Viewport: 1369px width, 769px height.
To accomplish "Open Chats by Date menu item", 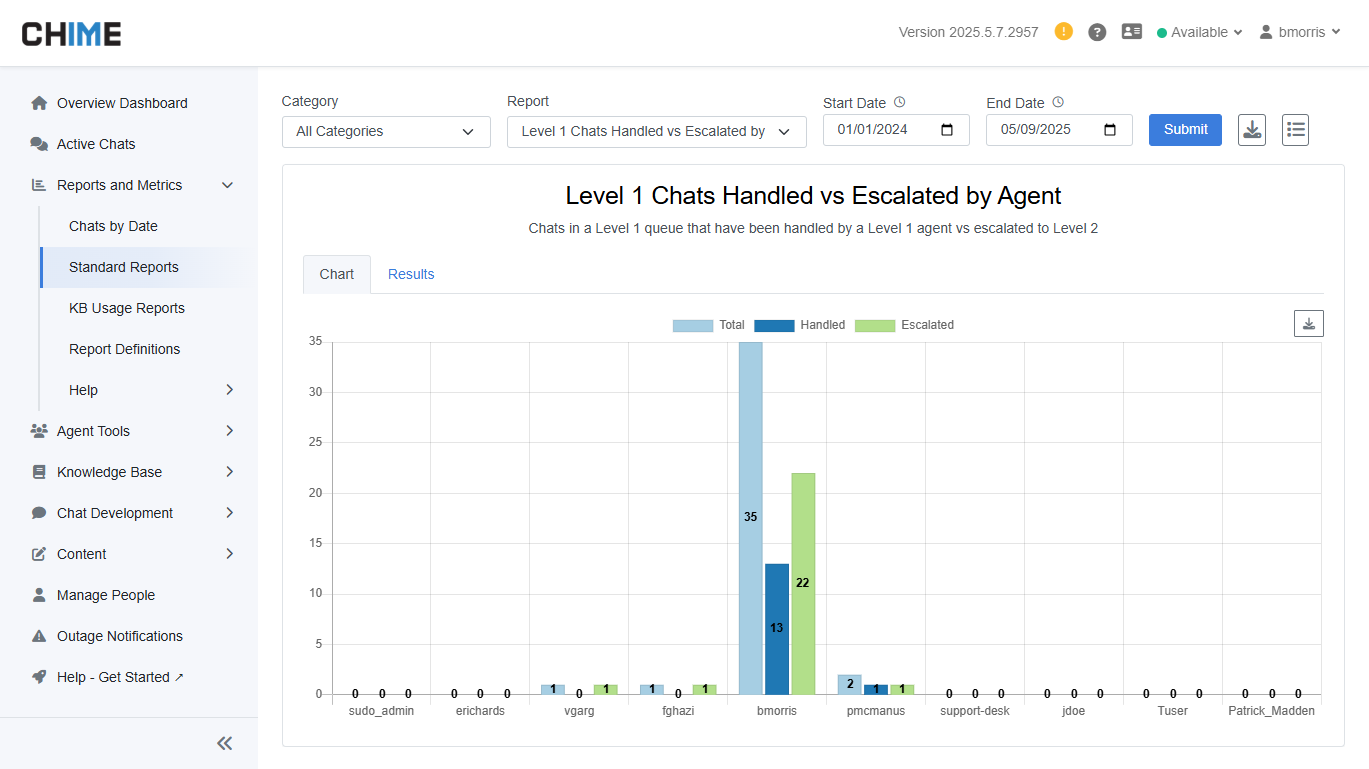I will 113,226.
